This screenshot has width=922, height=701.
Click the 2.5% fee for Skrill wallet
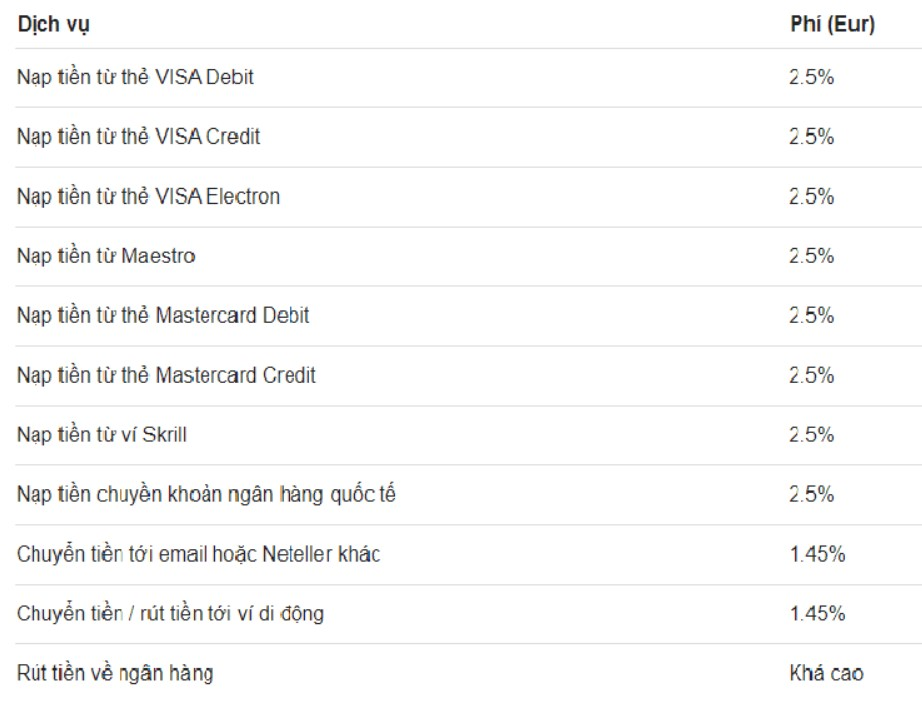pos(811,435)
